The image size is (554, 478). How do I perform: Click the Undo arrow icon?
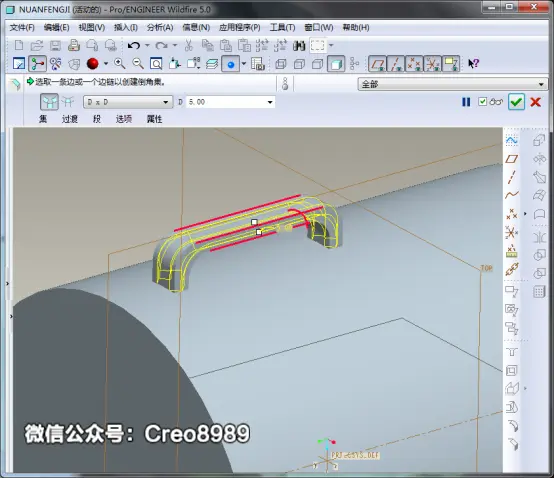pyautogui.click(x=134, y=45)
